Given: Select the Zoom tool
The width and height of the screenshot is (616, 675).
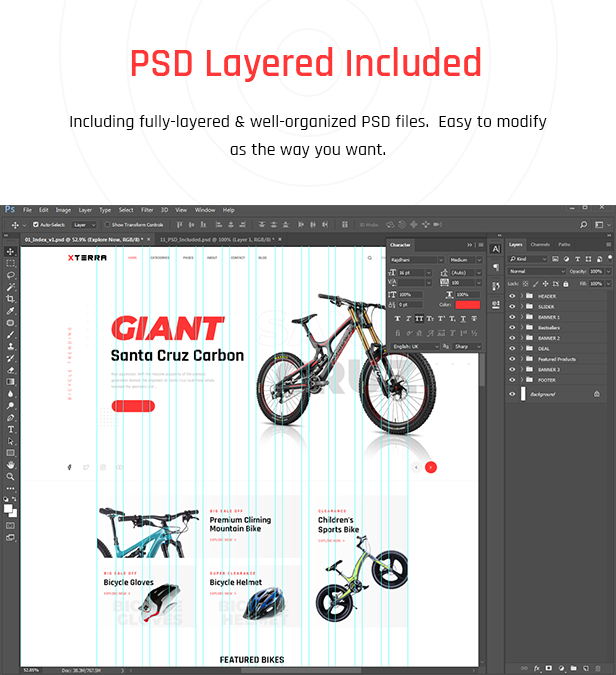Looking at the screenshot, I should 10,477.
